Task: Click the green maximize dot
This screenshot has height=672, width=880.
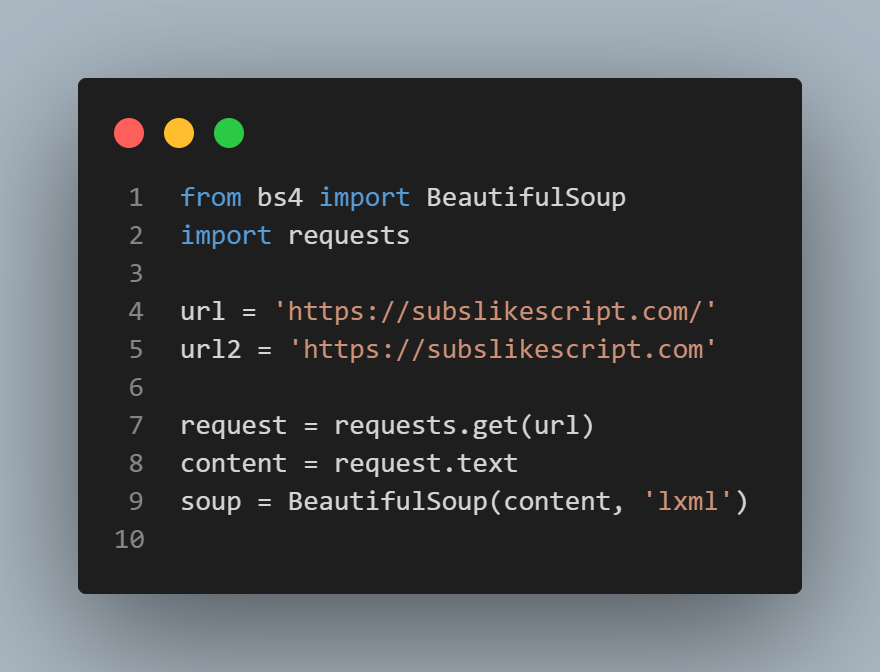Action: pyautogui.click(x=229, y=133)
